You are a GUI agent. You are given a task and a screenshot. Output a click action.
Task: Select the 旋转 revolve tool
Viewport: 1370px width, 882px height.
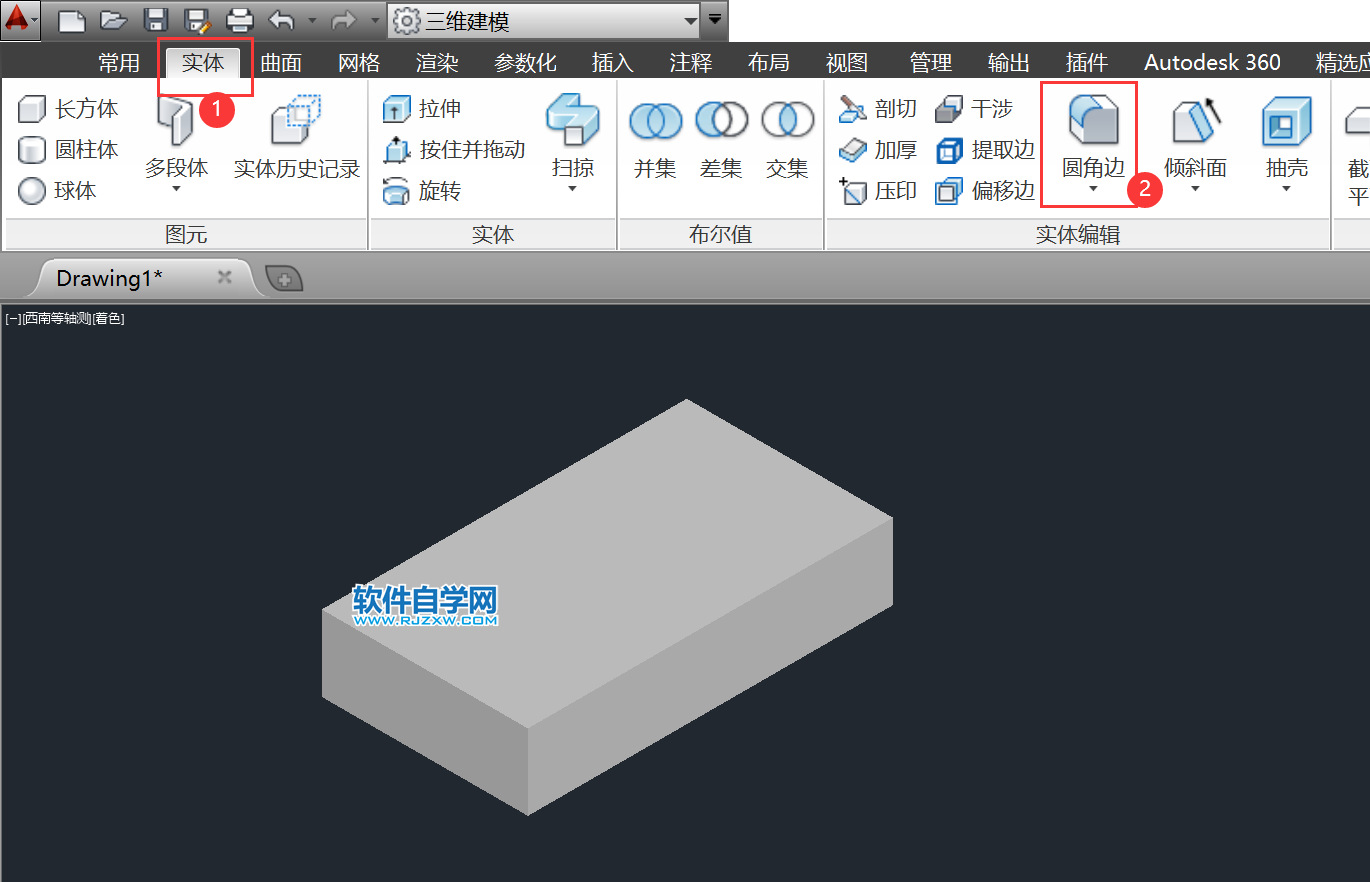[x=422, y=191]
